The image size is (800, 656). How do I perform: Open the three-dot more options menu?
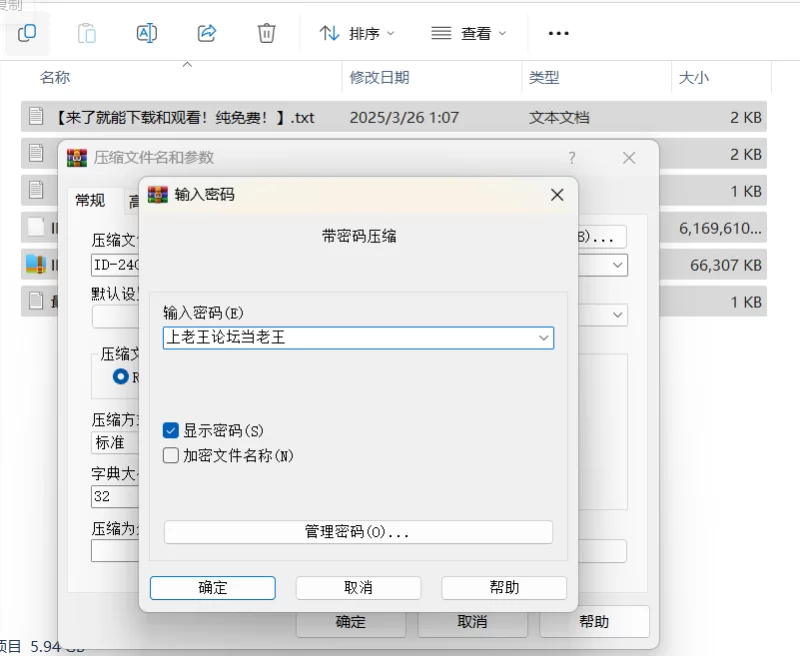tap(558, 33)
